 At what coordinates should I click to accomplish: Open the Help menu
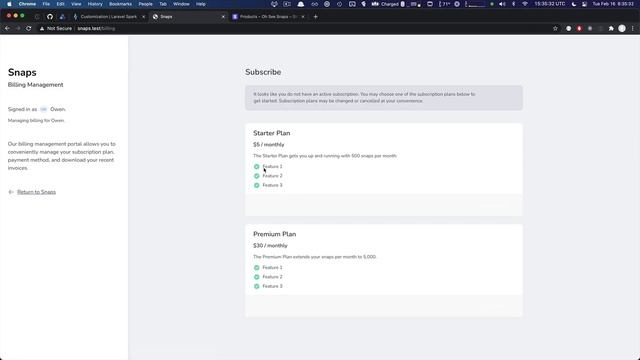(x=200, y=4)
